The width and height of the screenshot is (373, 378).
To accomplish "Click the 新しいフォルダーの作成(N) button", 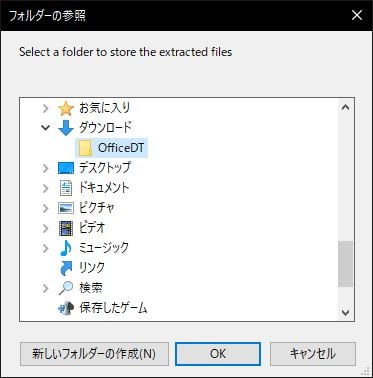I will tap(94, 354).
